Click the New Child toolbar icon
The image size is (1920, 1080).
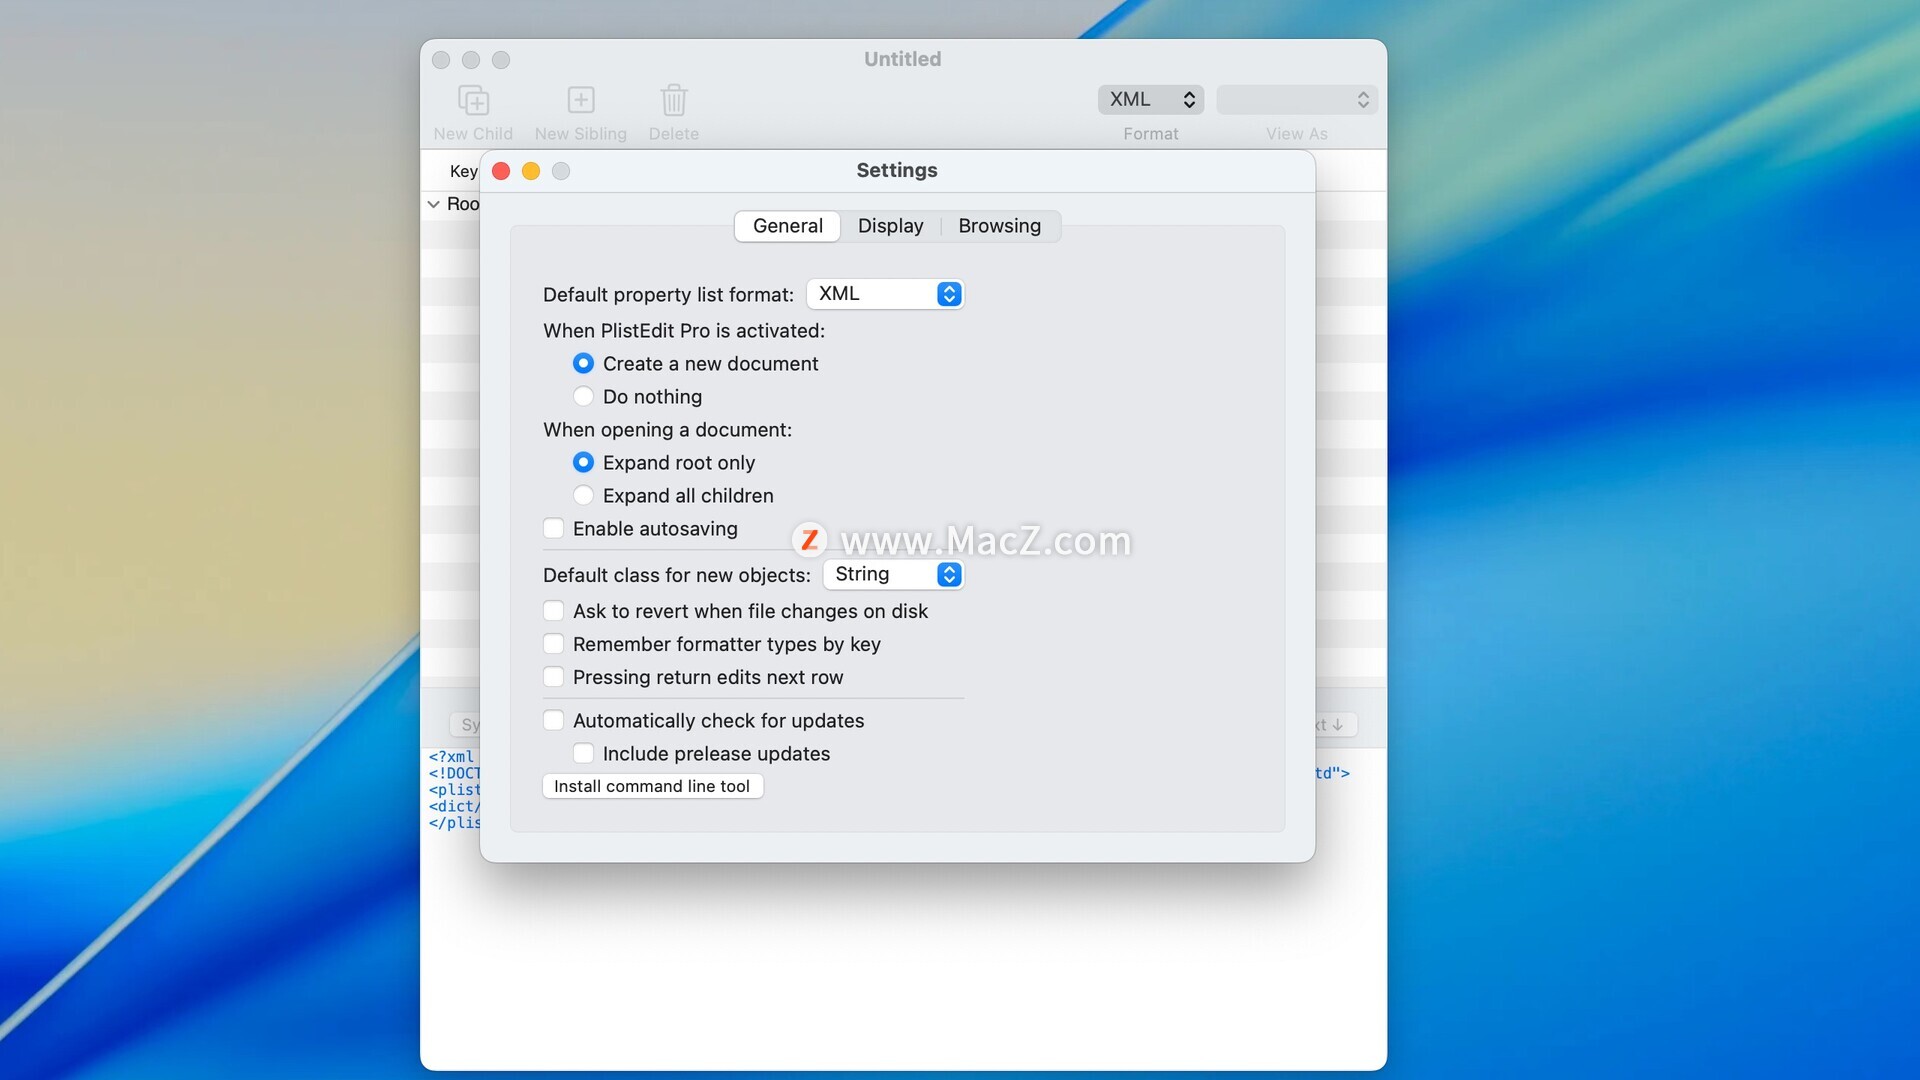pyautogui.click(x=473, y=100)
